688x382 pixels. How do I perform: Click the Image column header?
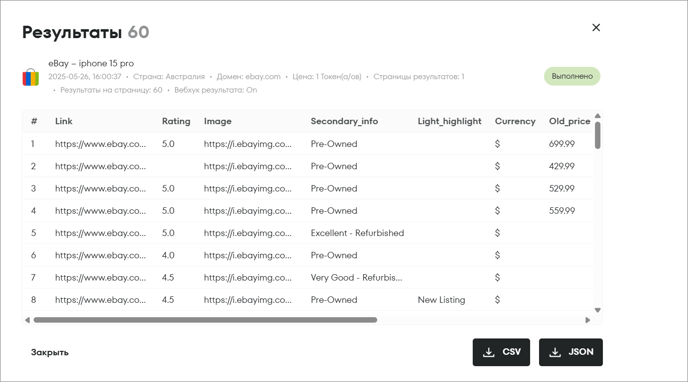[x=218, y=121]
